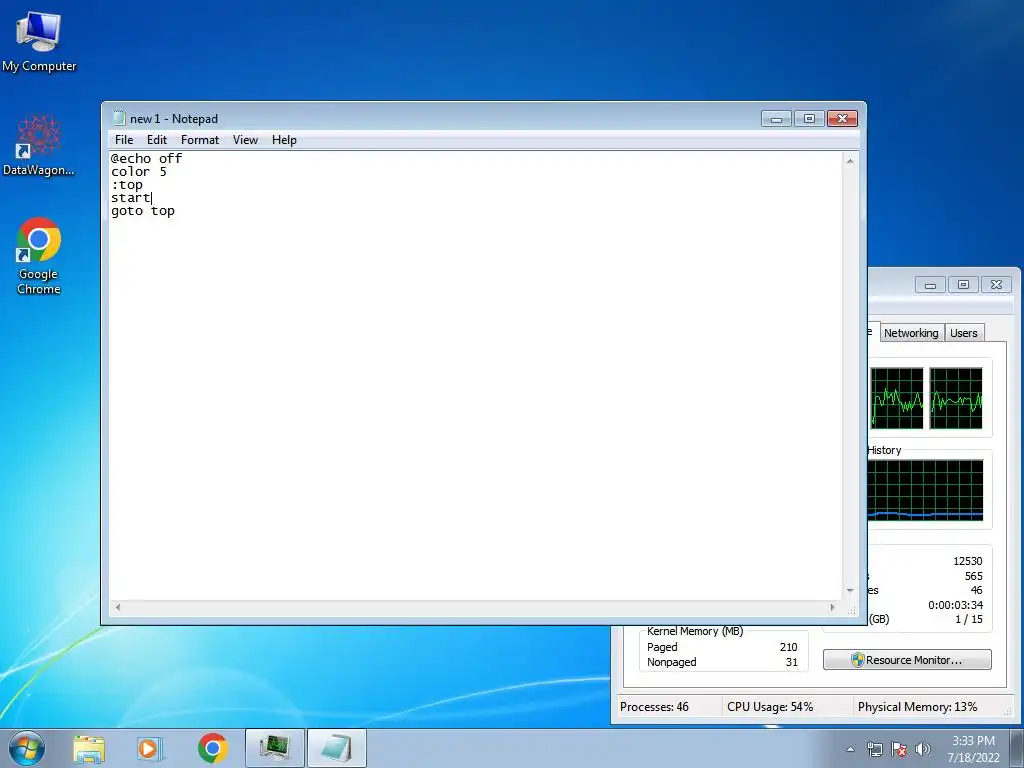This screenshot has width=1024, height=768.
Task: Maximize the Notepad window
Action: 809,119
